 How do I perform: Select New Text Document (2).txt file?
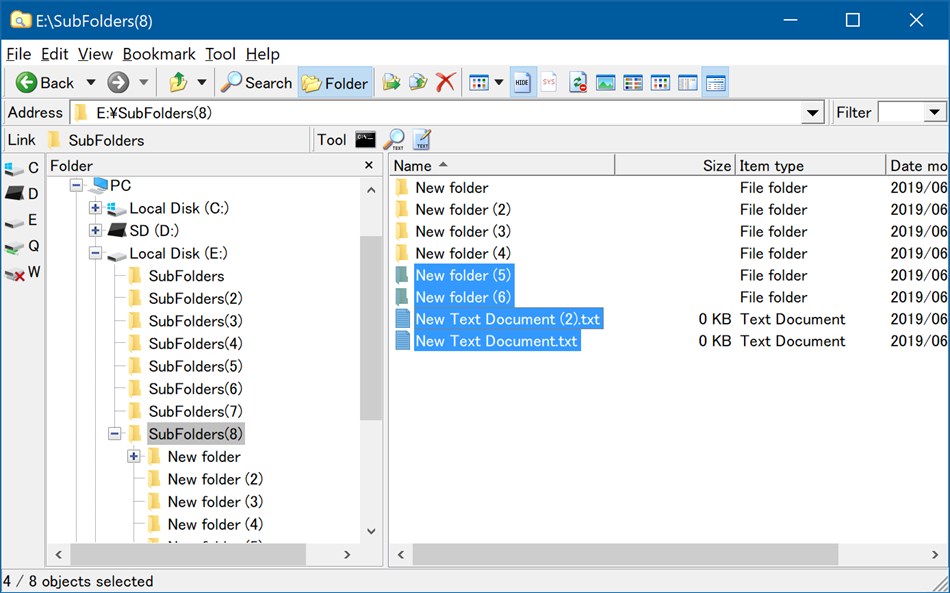click(x=507, y=319)
